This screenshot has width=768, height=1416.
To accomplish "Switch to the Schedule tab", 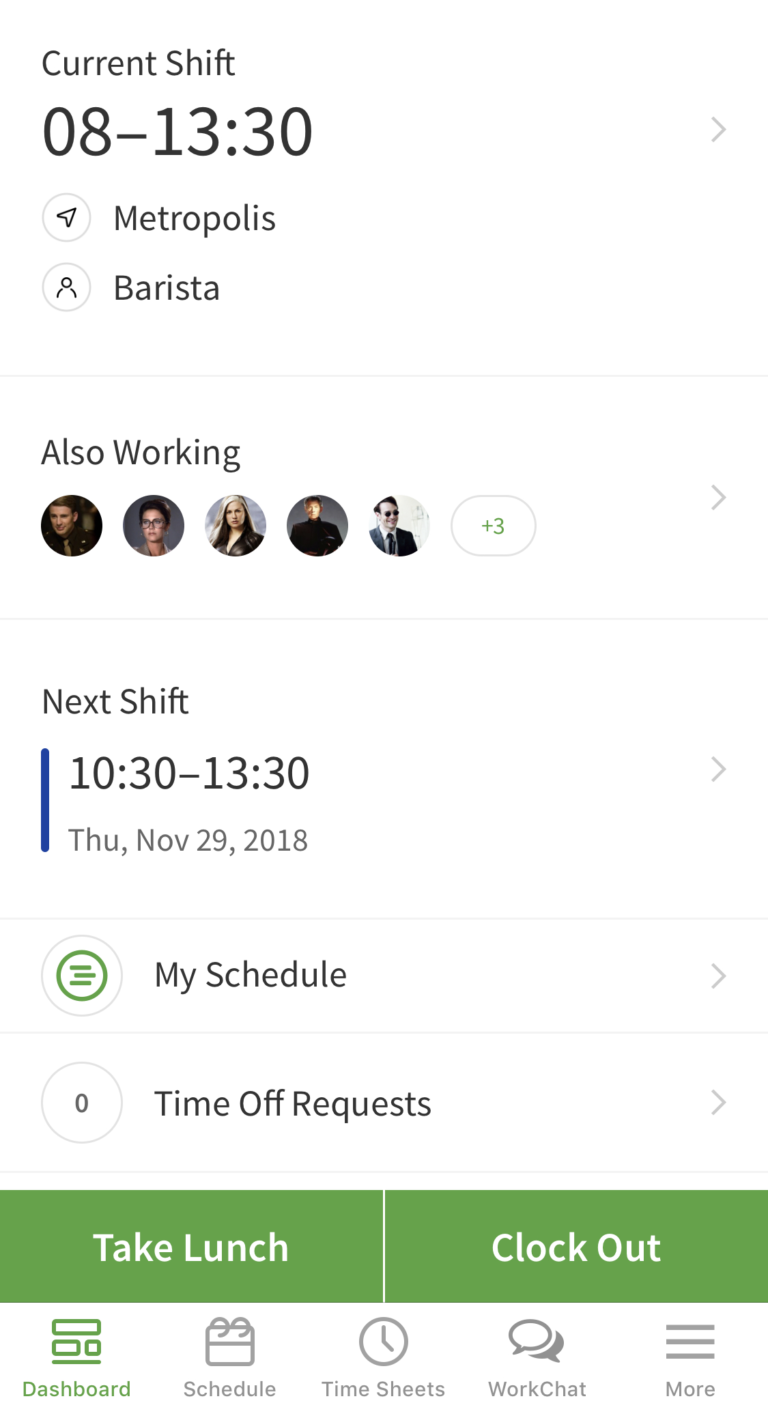I will (x=230, y=1355).
